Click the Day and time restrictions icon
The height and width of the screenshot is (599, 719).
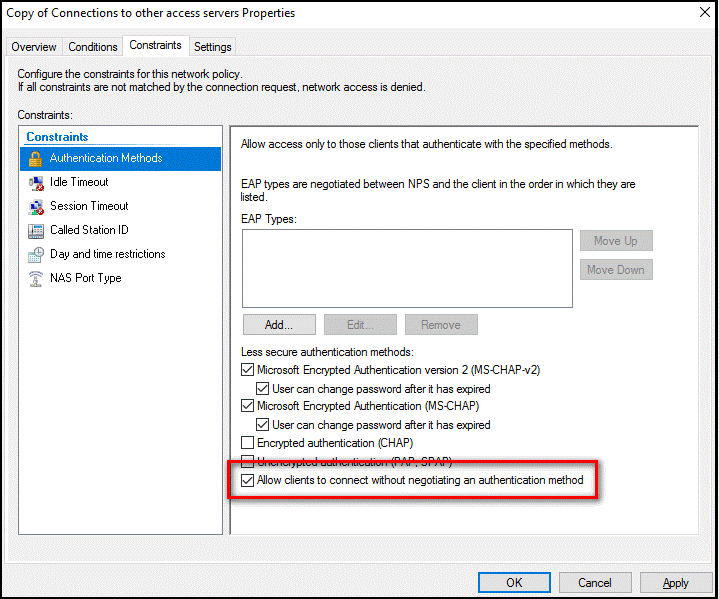(35, 255)
